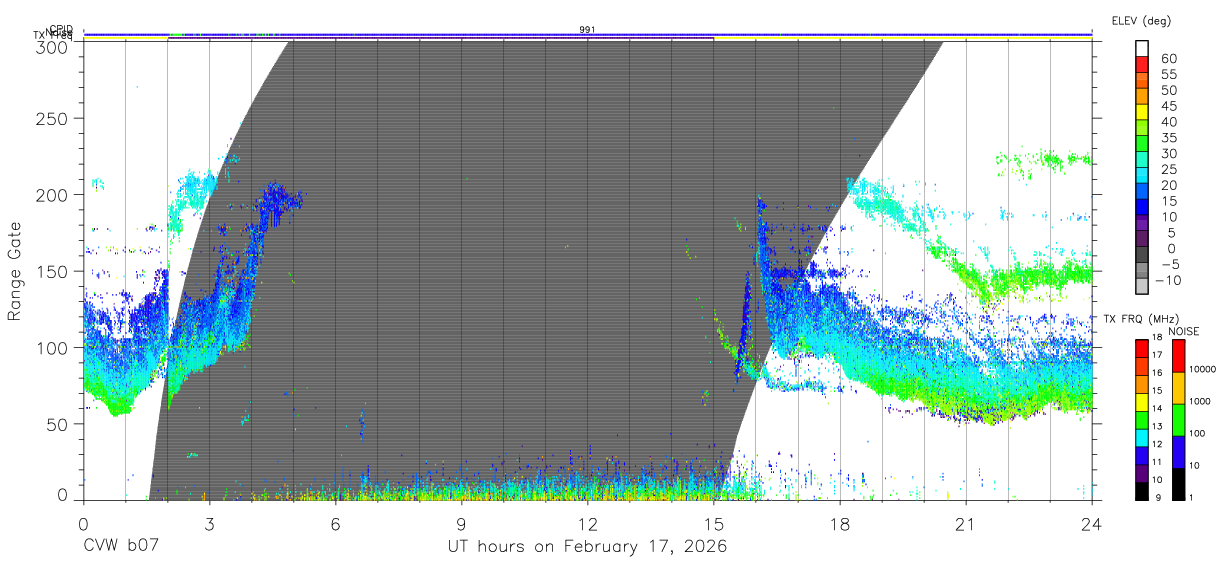Click the '3' tick on the UT hours axis
Screen dimensions: 1228x567
(x=209, y=524)
